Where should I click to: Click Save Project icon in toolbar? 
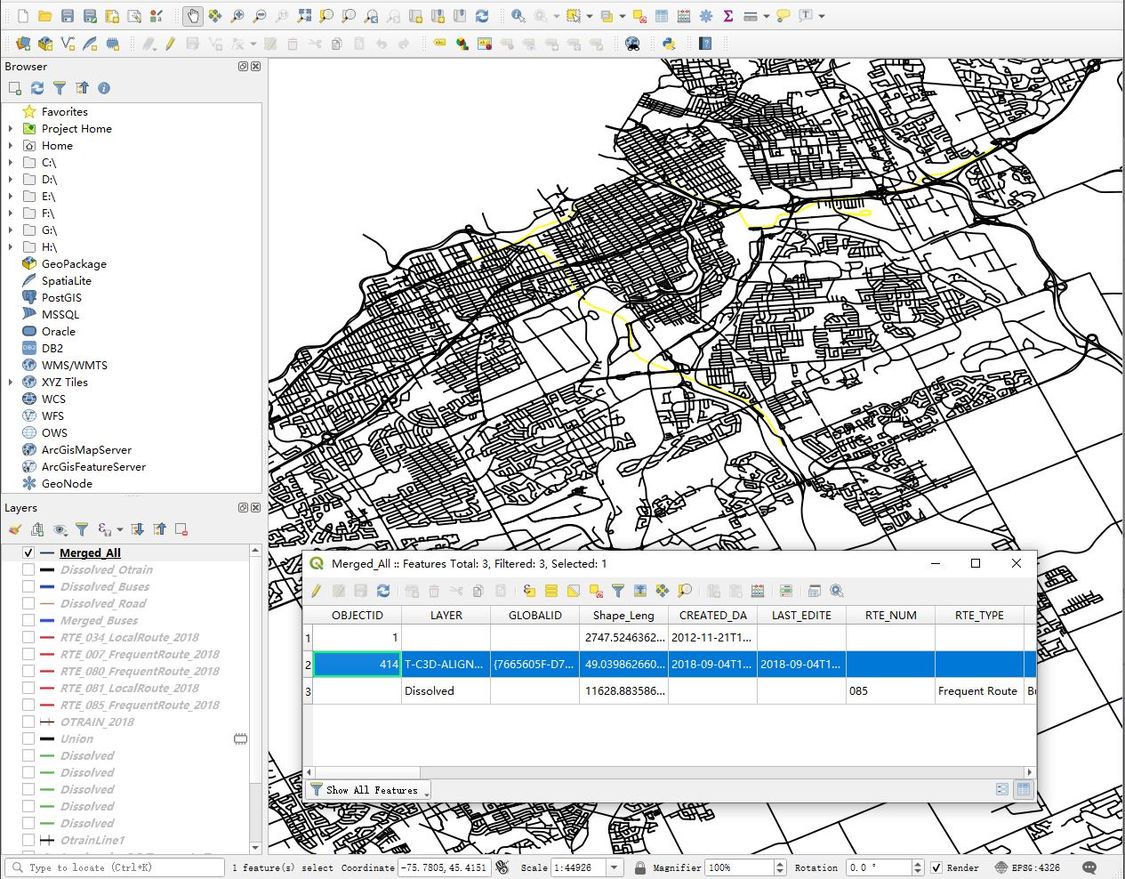coord(67,16)
